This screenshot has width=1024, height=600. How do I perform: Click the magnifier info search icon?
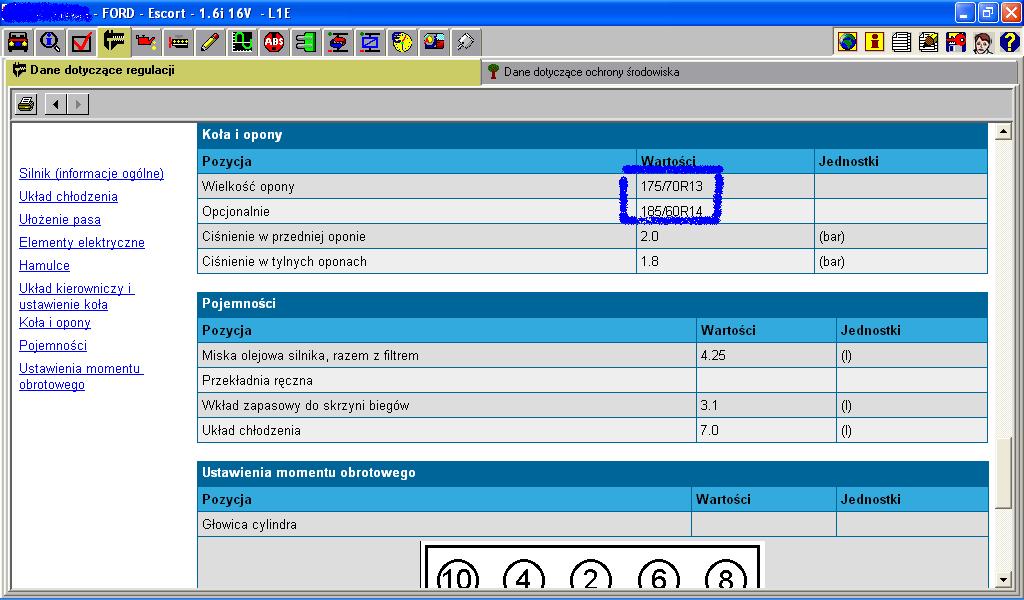point(50,42)
